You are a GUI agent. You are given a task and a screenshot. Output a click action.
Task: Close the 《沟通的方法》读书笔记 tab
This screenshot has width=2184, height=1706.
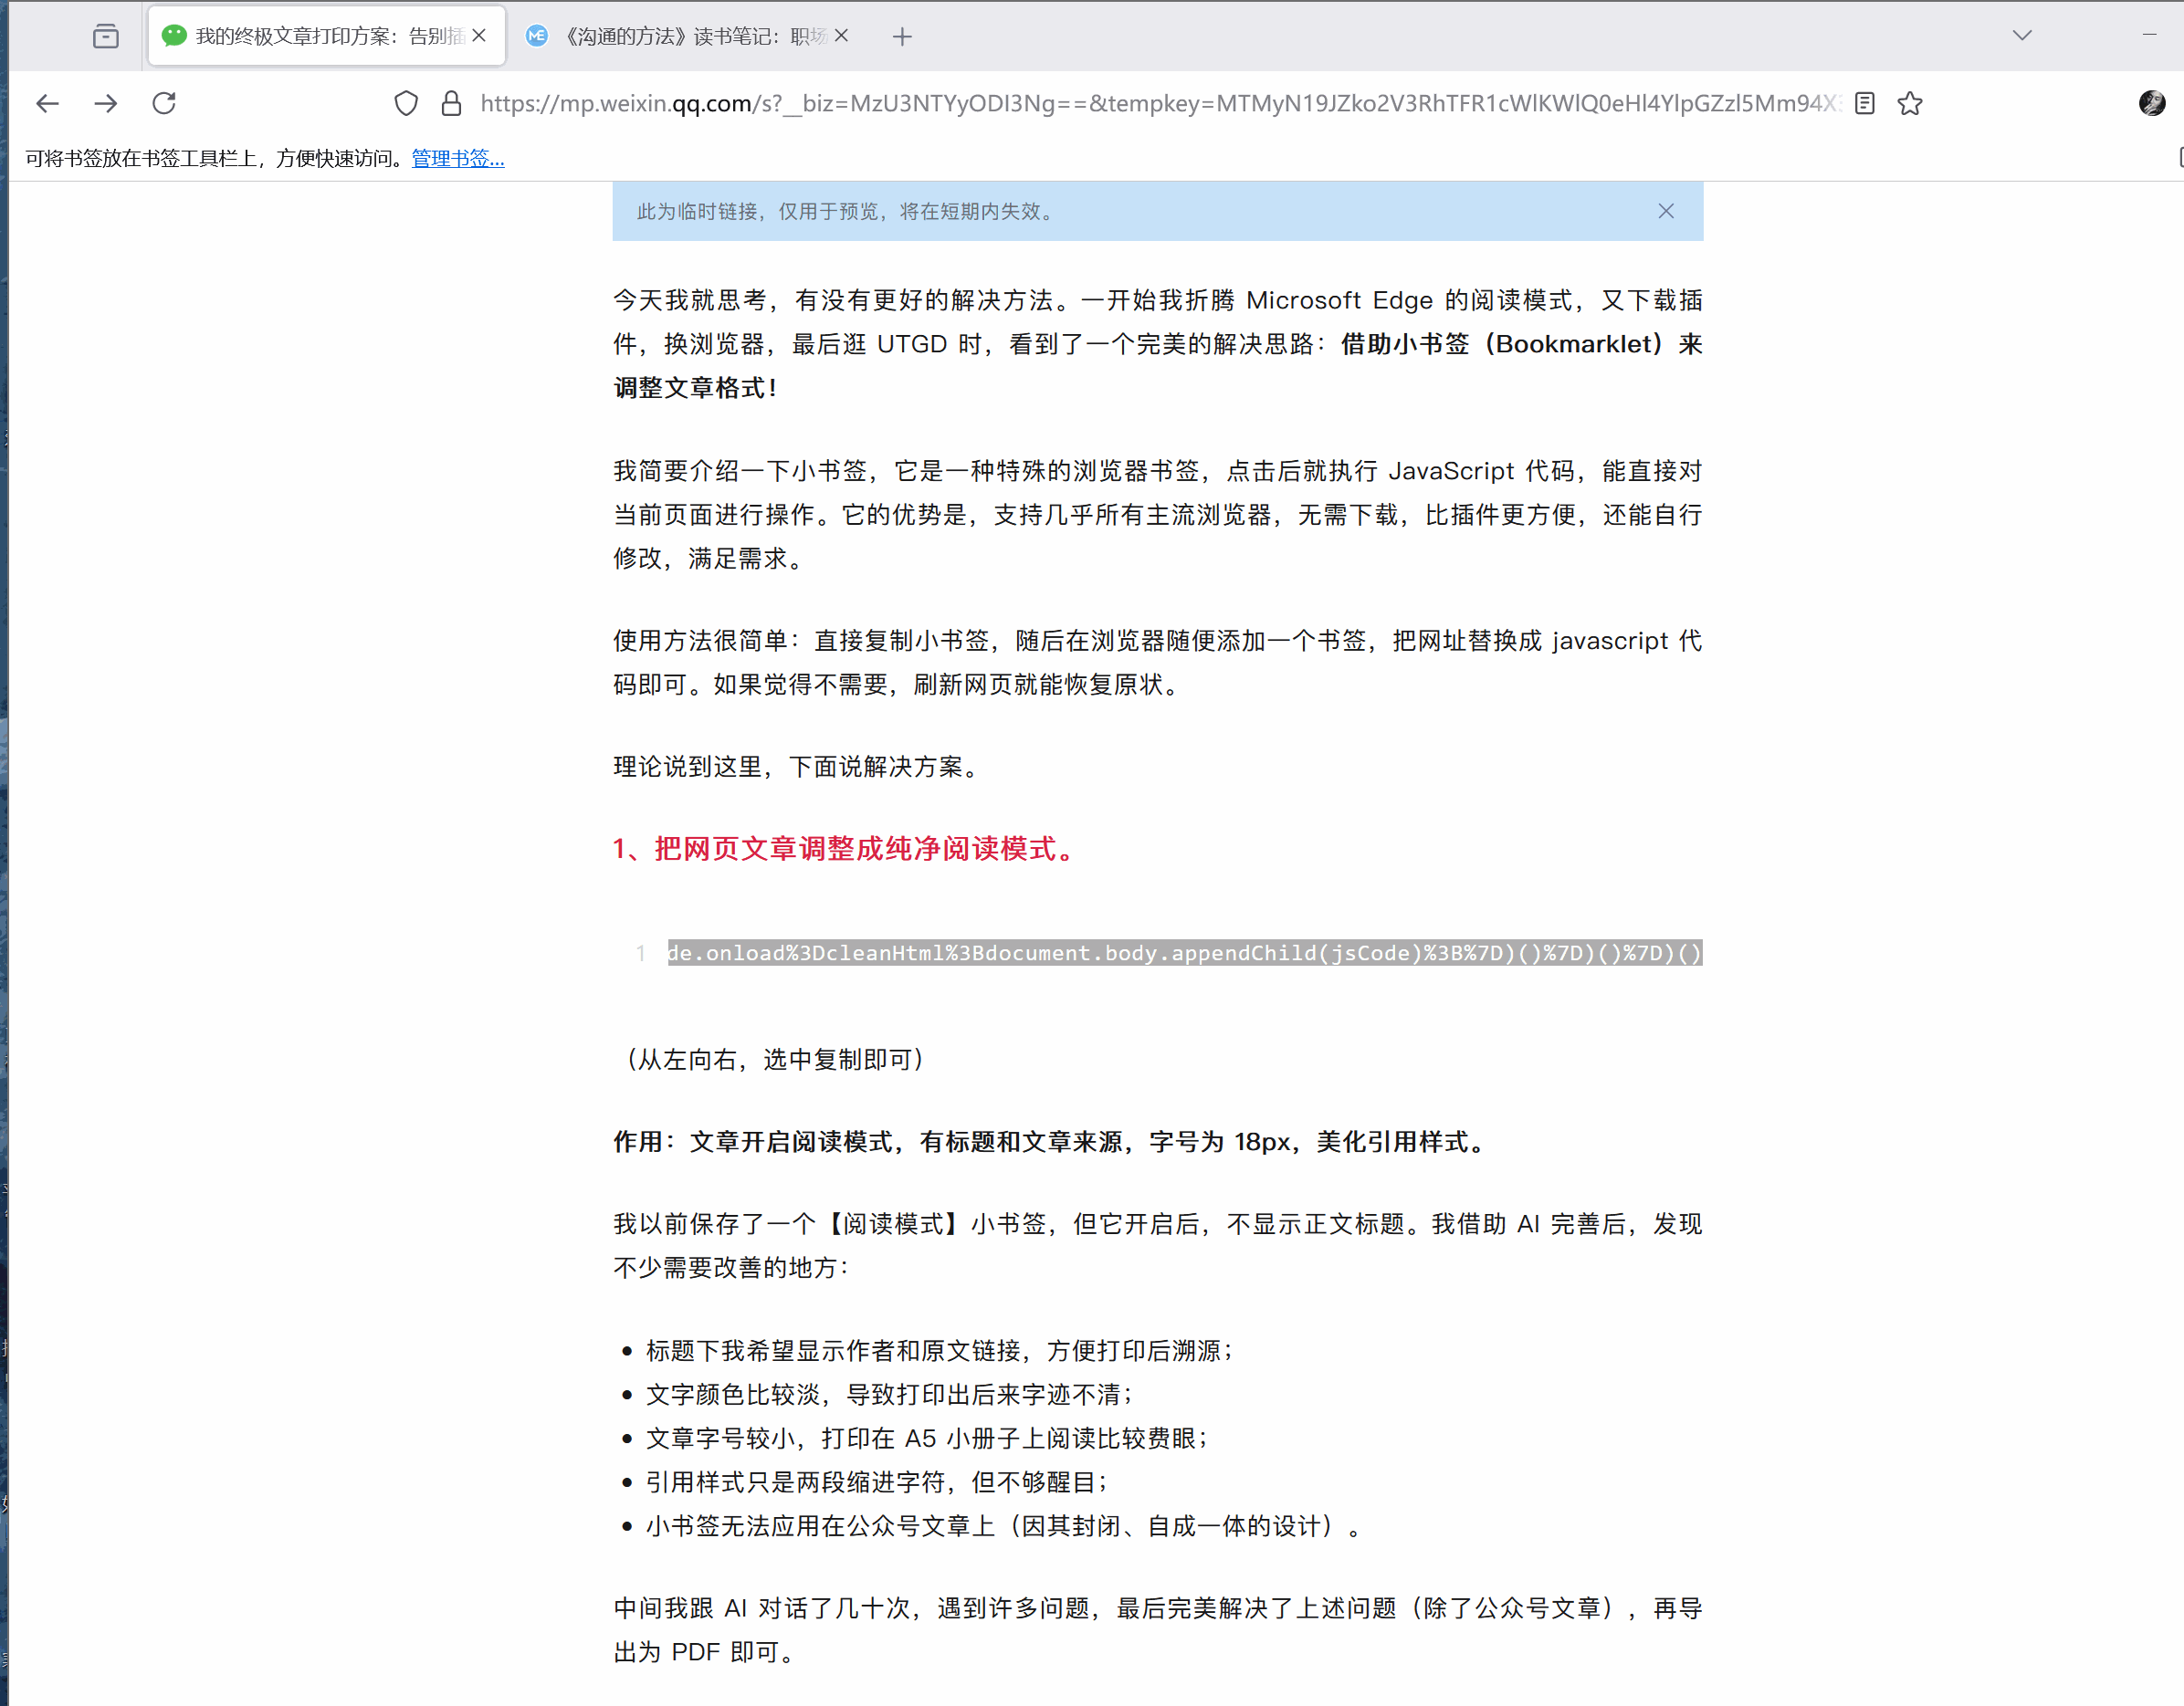pyautogui.click(x=841, y=36)
